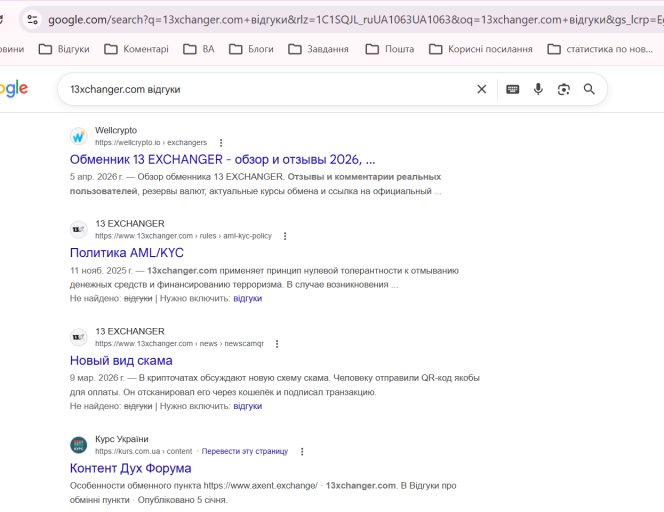Open the ВА bookmarks folder
The height and width of the screenshot is (512, 664).
(x=199, y=49)
